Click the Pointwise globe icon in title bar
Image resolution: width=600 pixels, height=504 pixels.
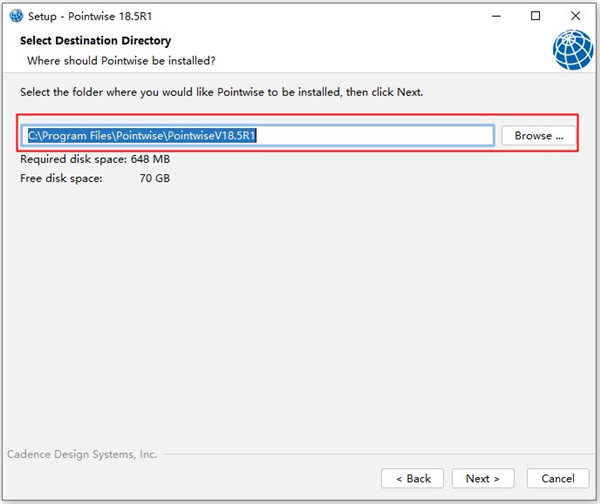click(16, 16)
